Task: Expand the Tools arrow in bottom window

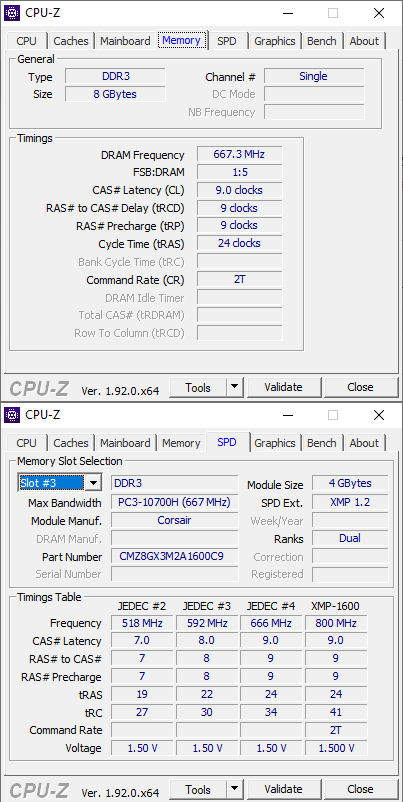Action: click(234, 789)
